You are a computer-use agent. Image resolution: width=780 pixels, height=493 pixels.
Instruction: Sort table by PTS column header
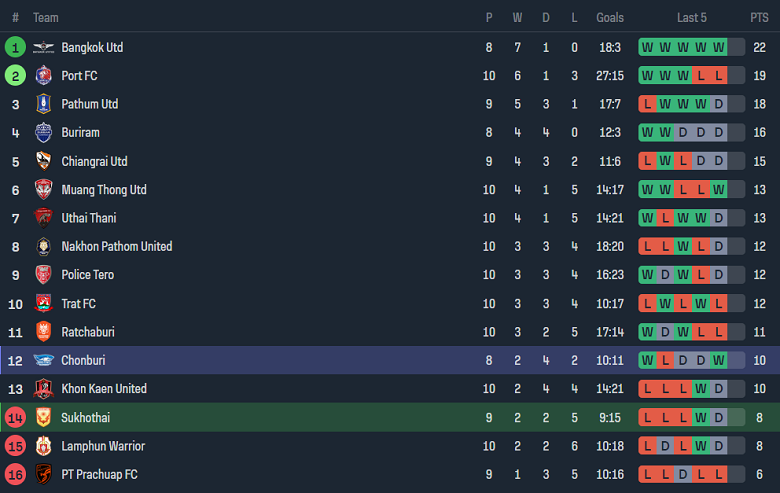click(x=759, y=18)
